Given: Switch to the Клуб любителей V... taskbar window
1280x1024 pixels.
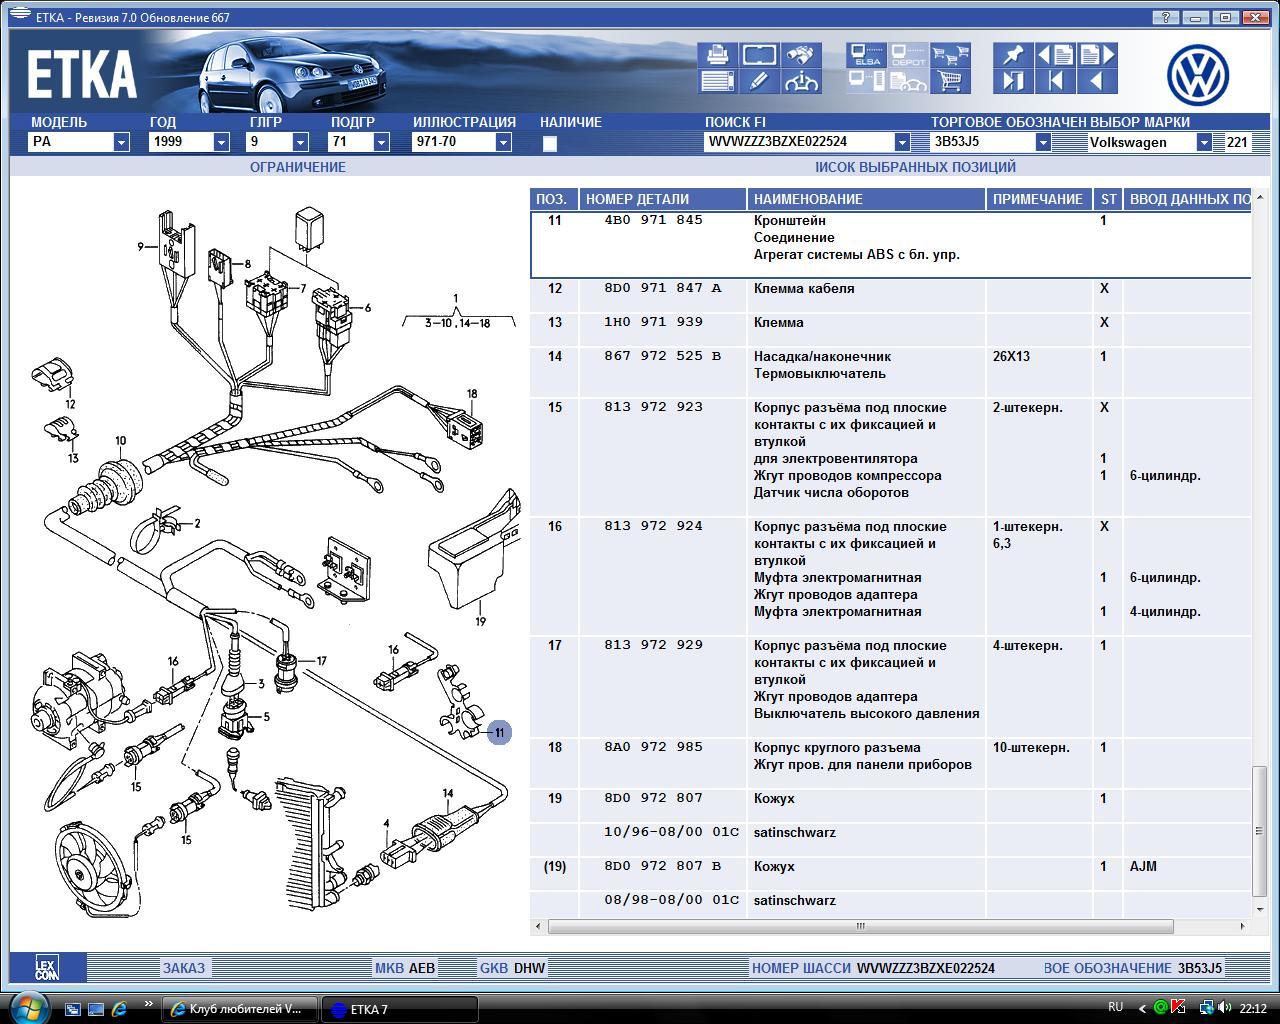Looking at the screenshot, I should [240, 1009].
